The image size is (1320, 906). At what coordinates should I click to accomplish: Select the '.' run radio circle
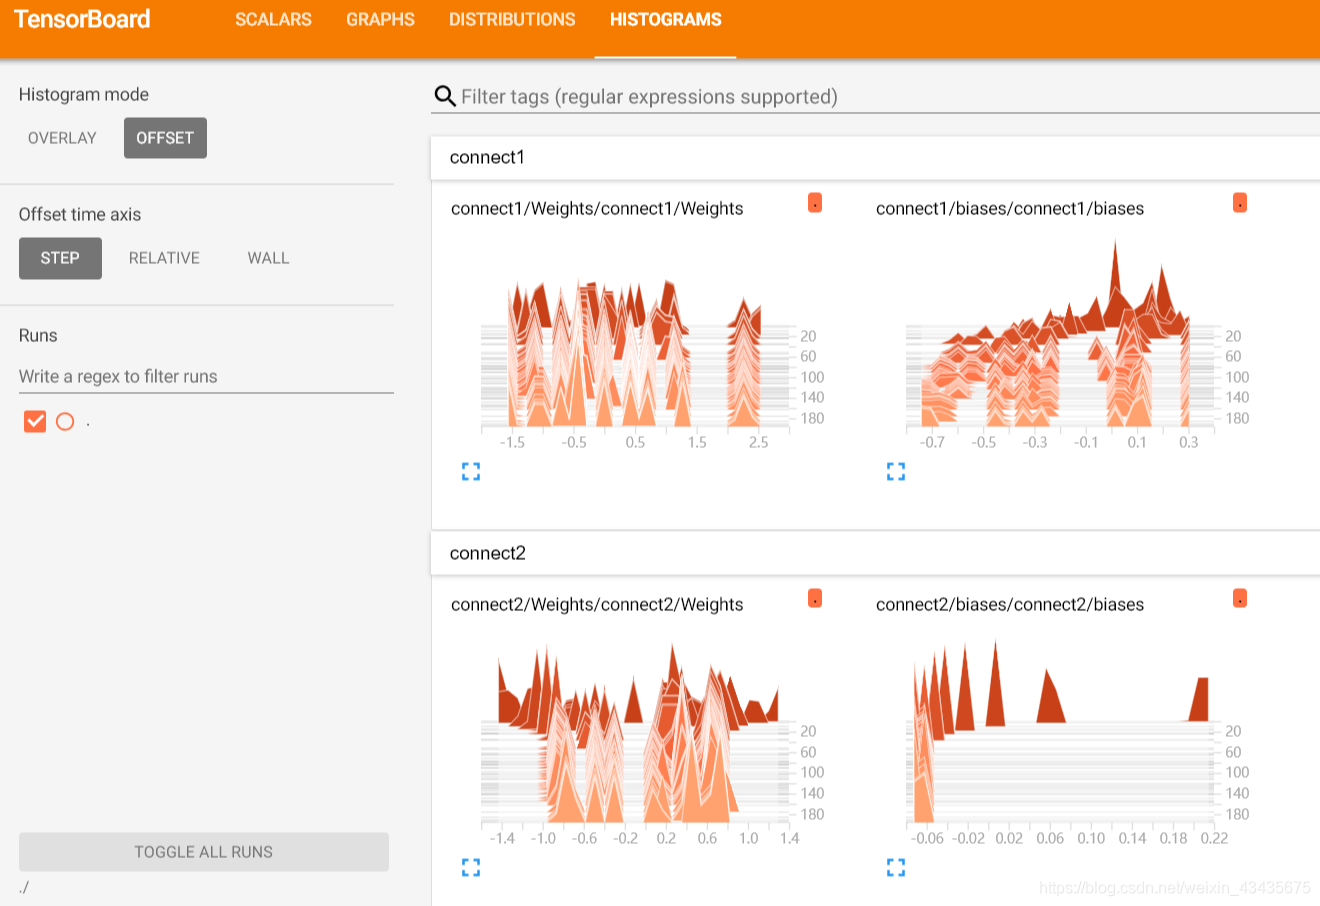tap(65, 421)
